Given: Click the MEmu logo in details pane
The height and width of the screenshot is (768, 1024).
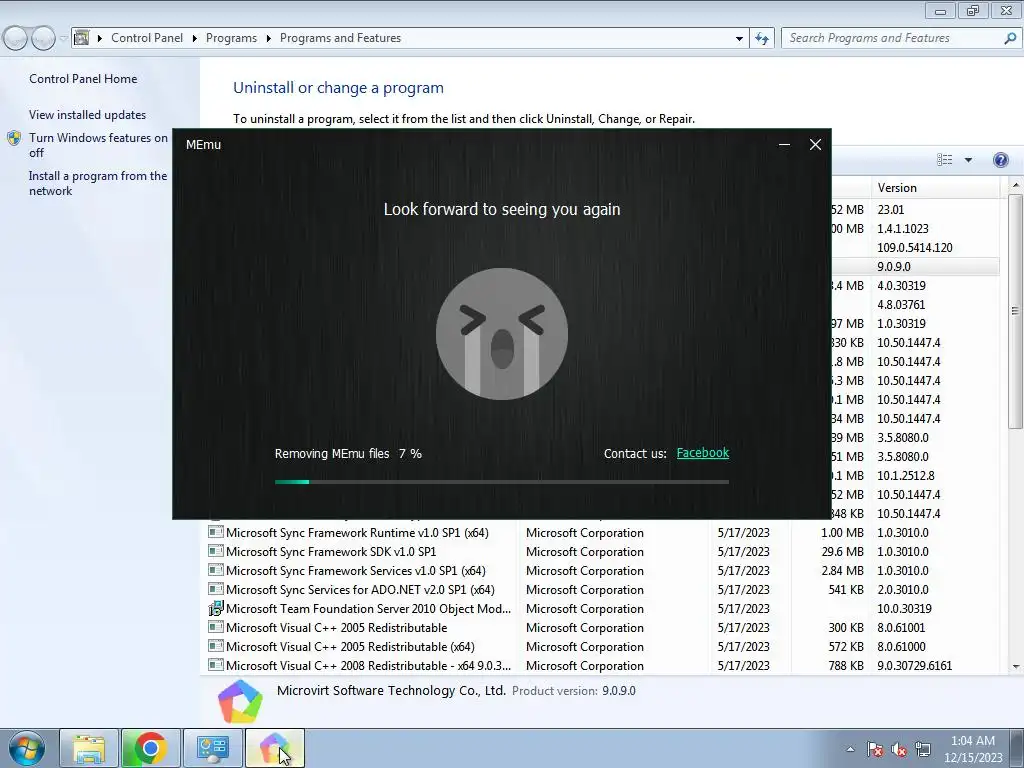Looking at the screenshot, I should click(x=240, y=702).
